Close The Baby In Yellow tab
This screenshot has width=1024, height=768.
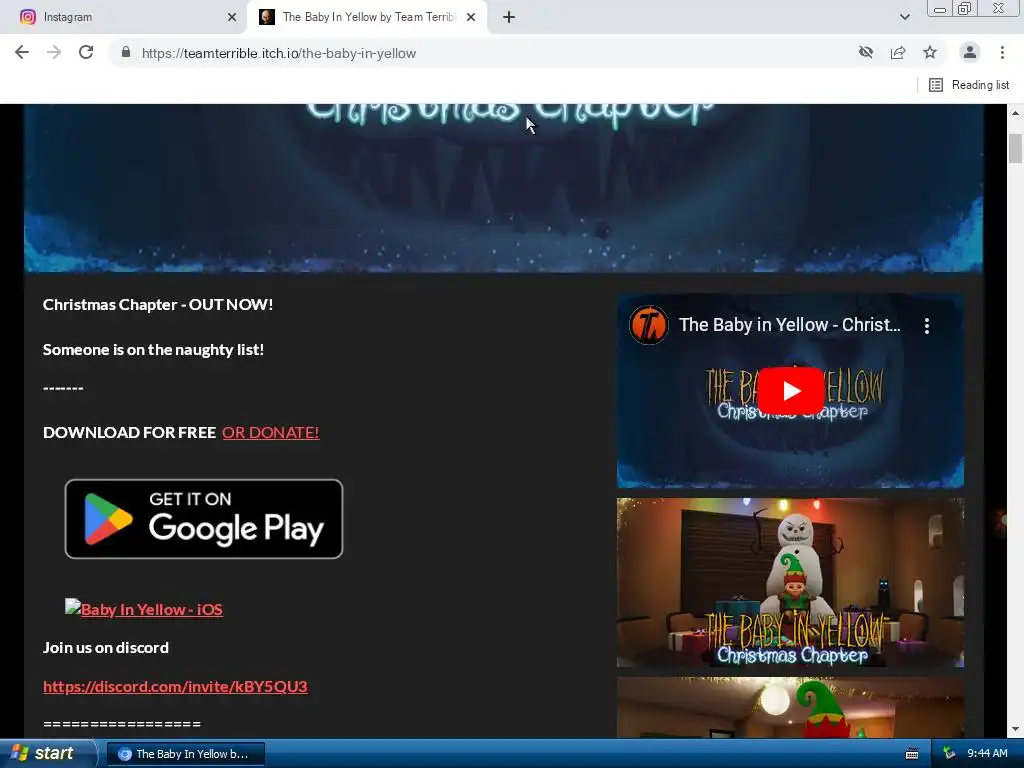pyautogui.click(x=471, y=17)
